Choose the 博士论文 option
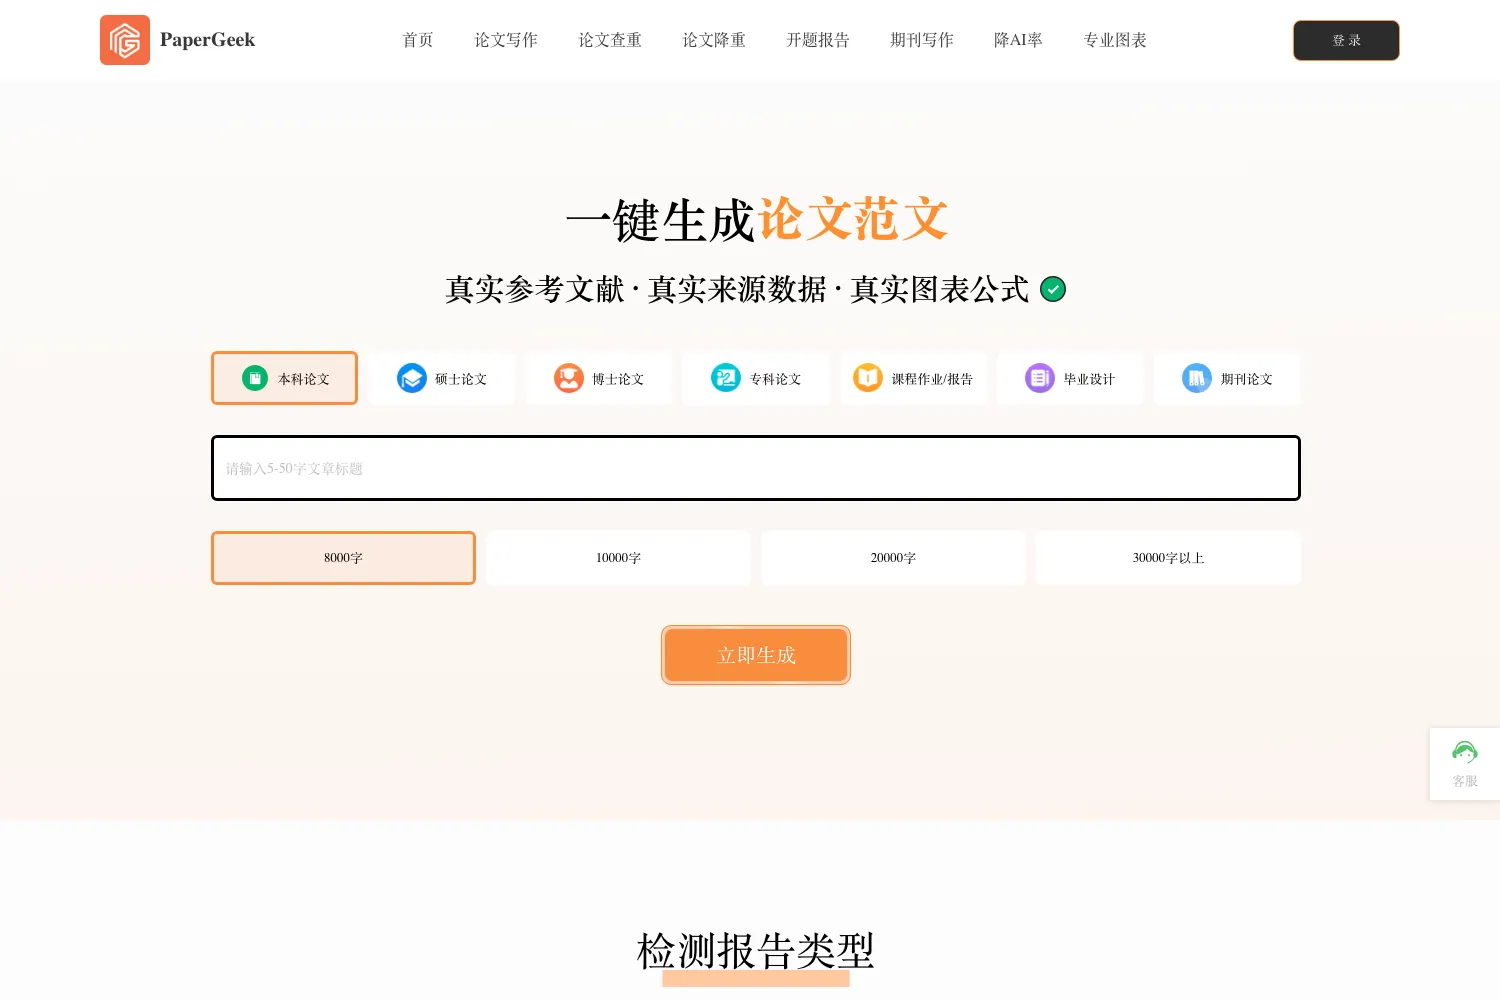Screen dimensions: 1500x1000 tap(598, 378)
